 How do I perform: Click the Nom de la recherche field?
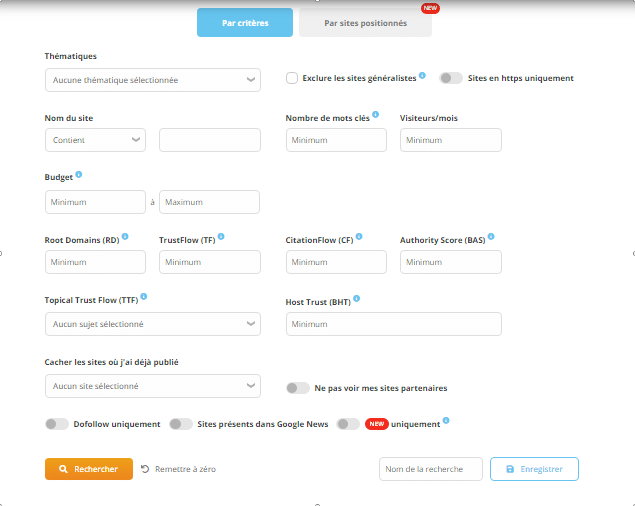point(431,469)
